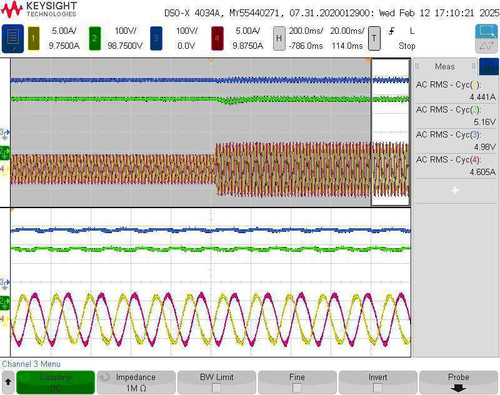Click the Stop run status

(407, 46)
